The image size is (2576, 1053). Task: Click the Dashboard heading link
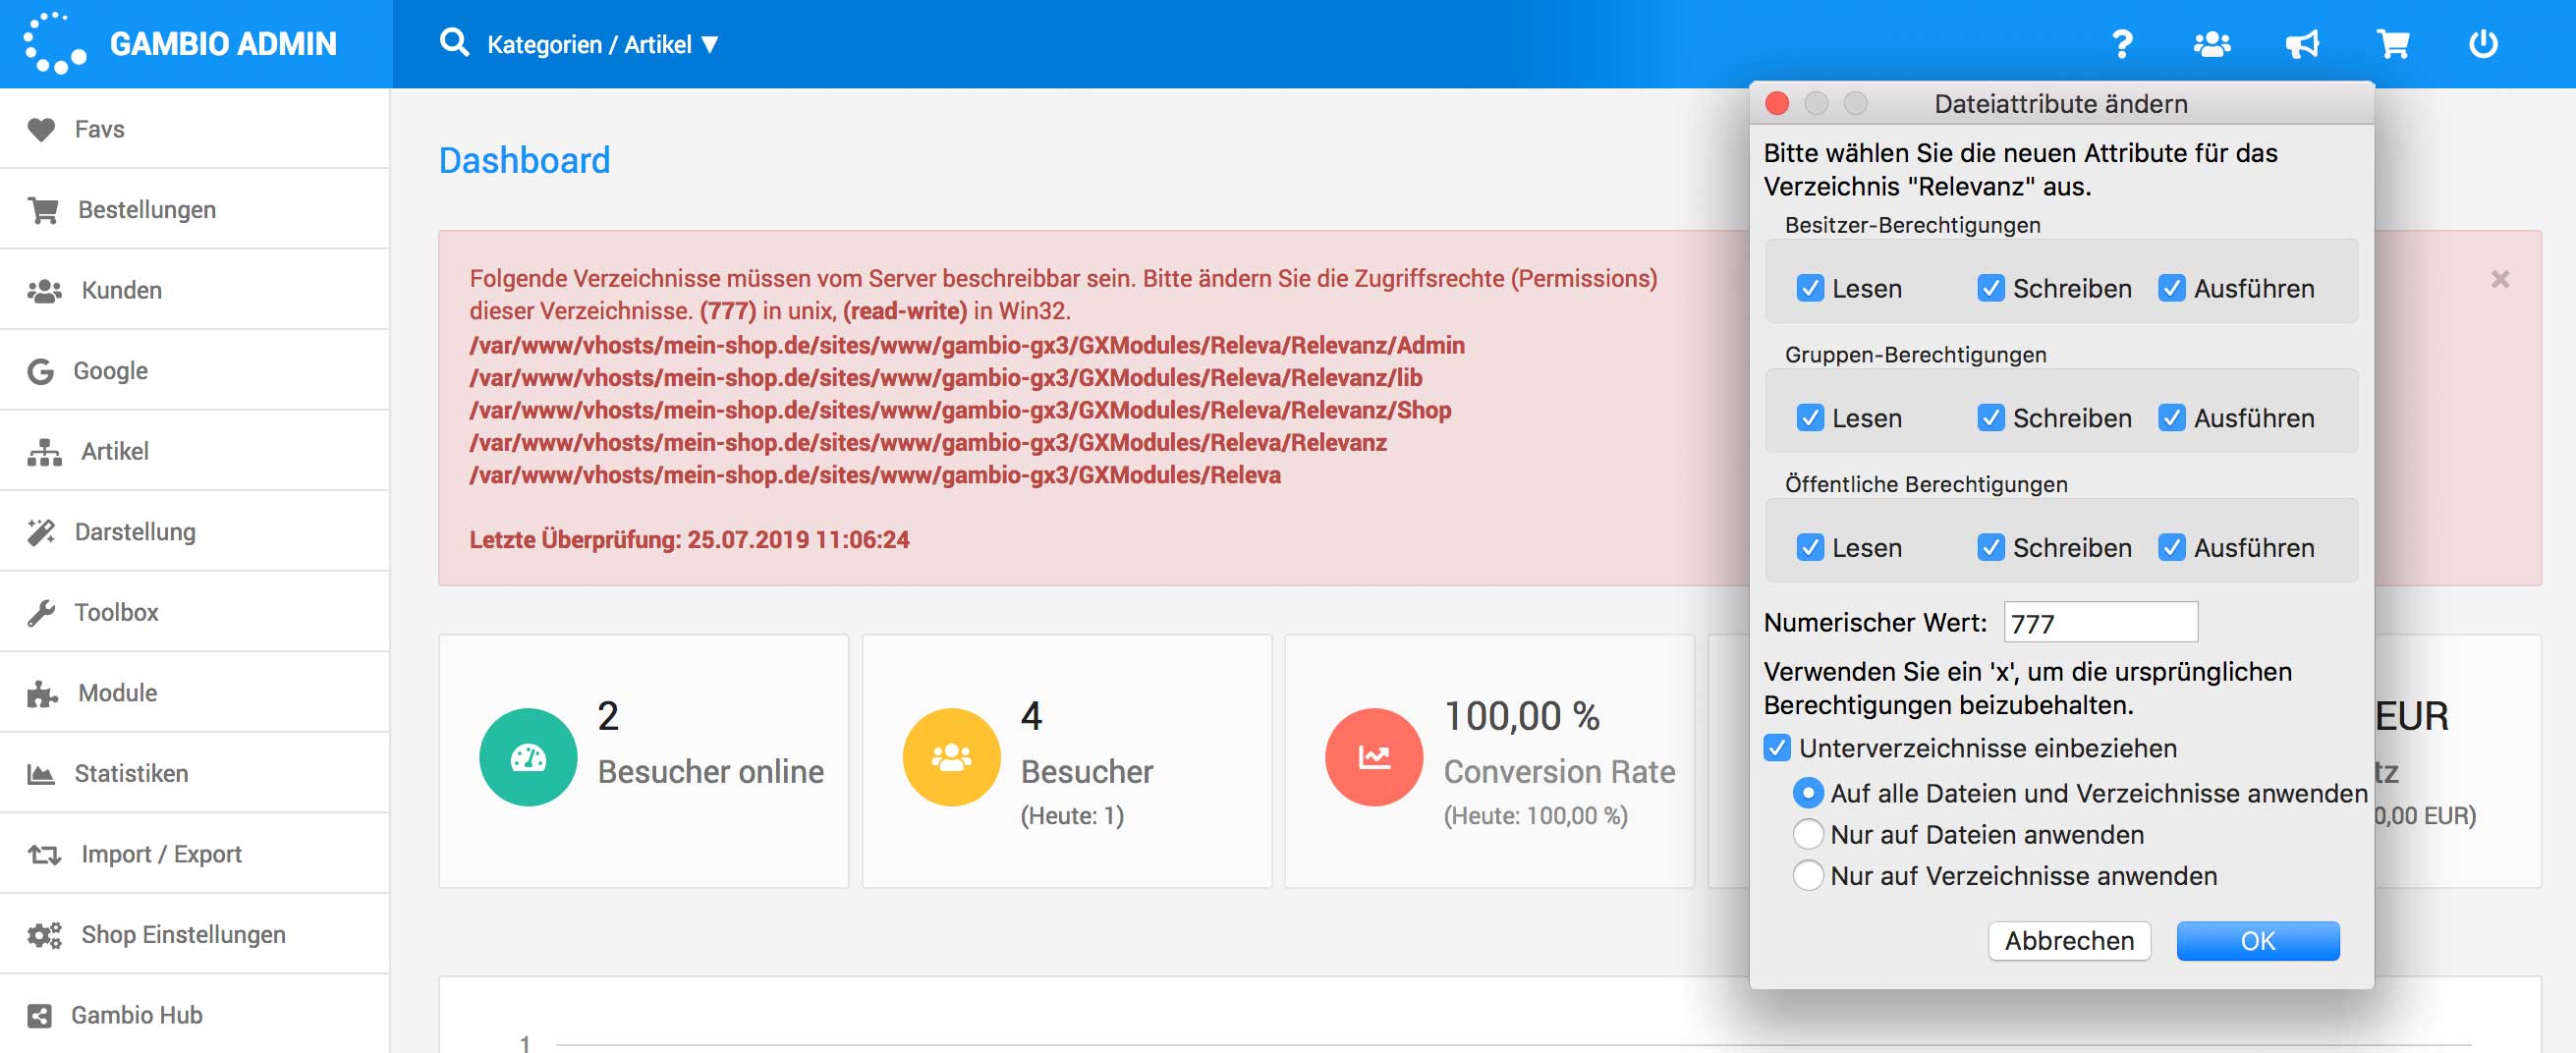coord(524,160)
